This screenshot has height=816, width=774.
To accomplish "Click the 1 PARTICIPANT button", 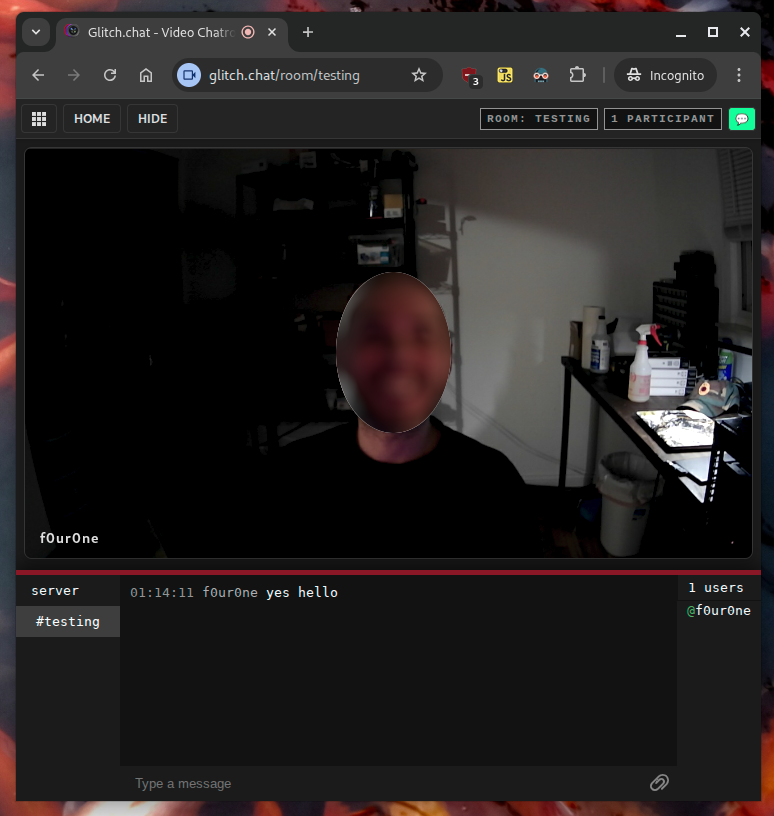I will point(663,119).
